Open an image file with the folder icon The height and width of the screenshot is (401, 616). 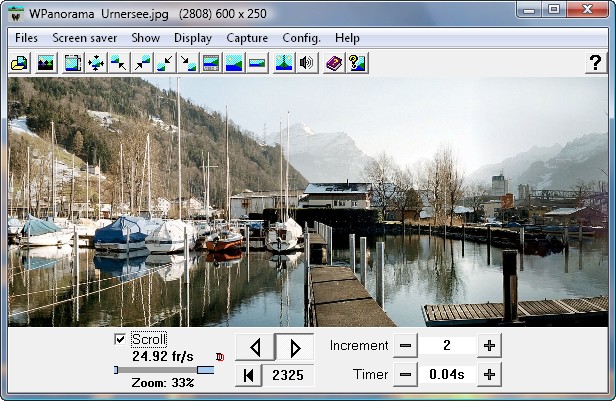pos(19,63)
